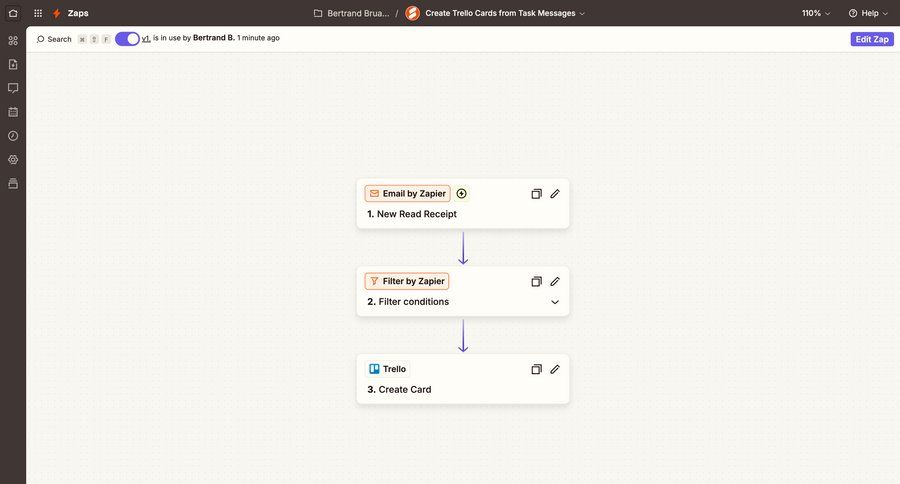Click the Zaps lightning bolt icon
This screenshot has width=900, height=484.
(57, 13)
